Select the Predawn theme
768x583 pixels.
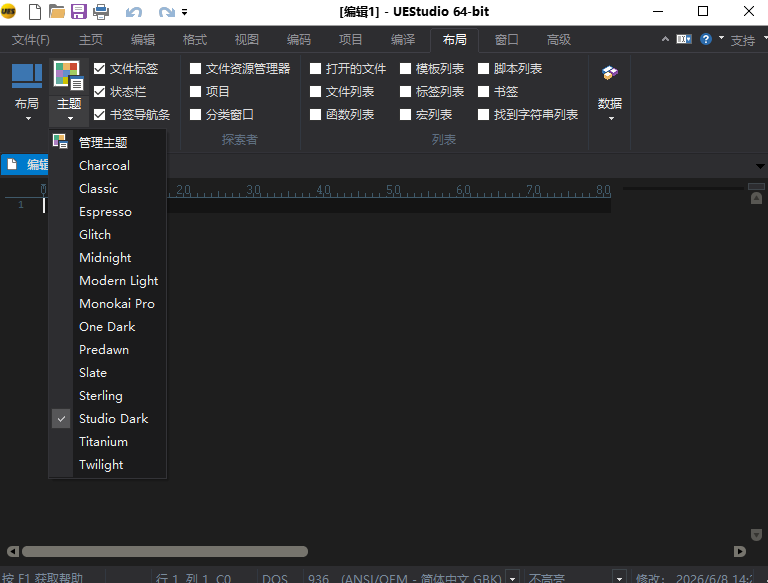tap(108, 350)
